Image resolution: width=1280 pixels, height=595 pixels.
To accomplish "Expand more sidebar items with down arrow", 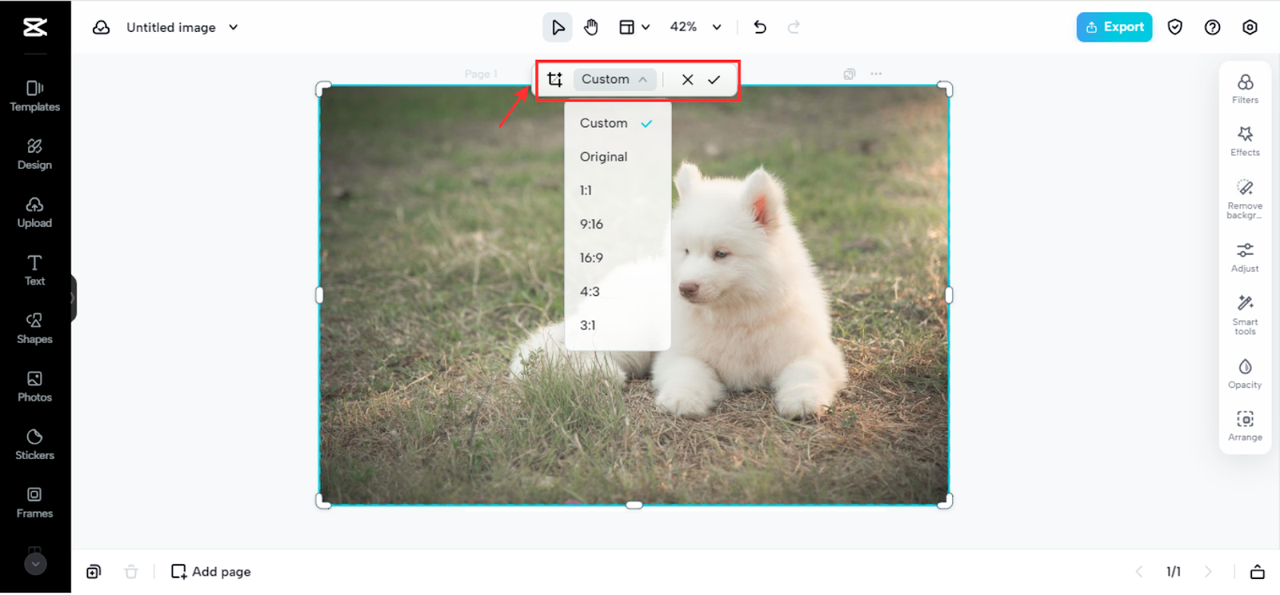I will click(35, 564).
